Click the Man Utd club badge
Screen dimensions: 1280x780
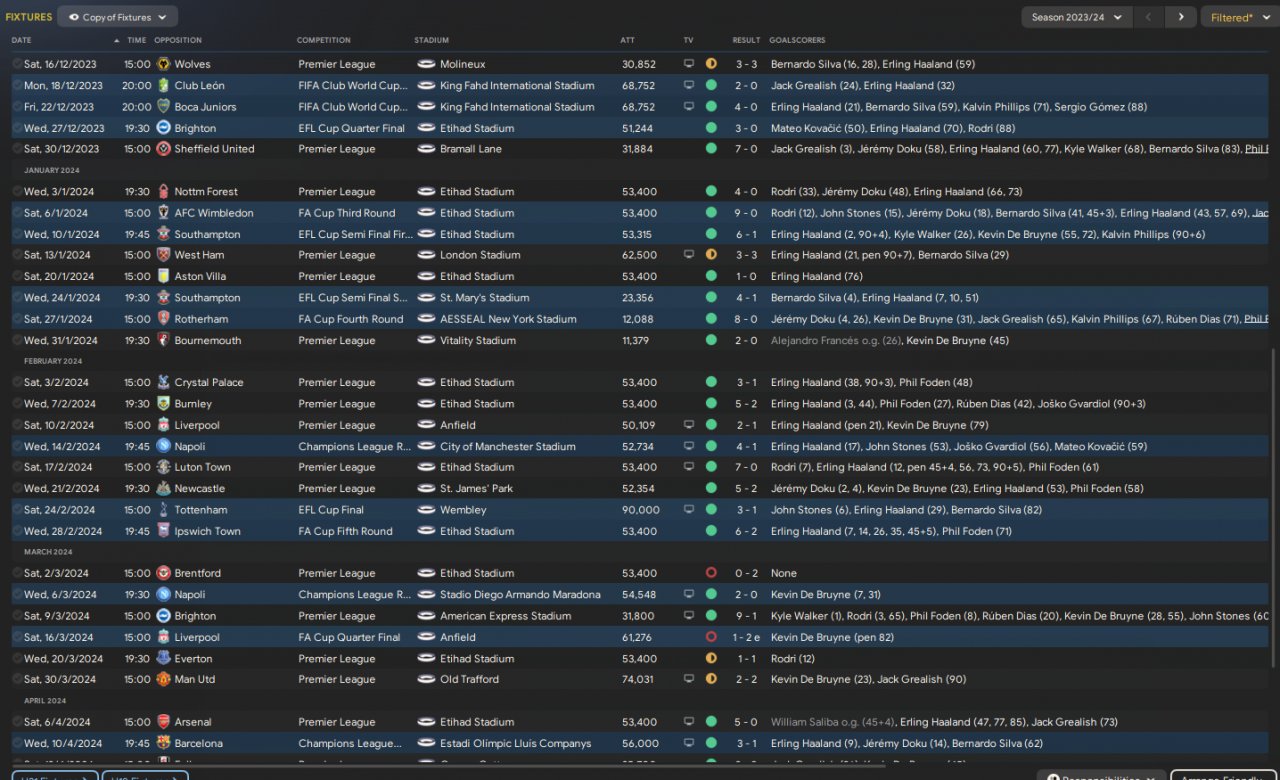pyautogui.click(x=163, y=680)
